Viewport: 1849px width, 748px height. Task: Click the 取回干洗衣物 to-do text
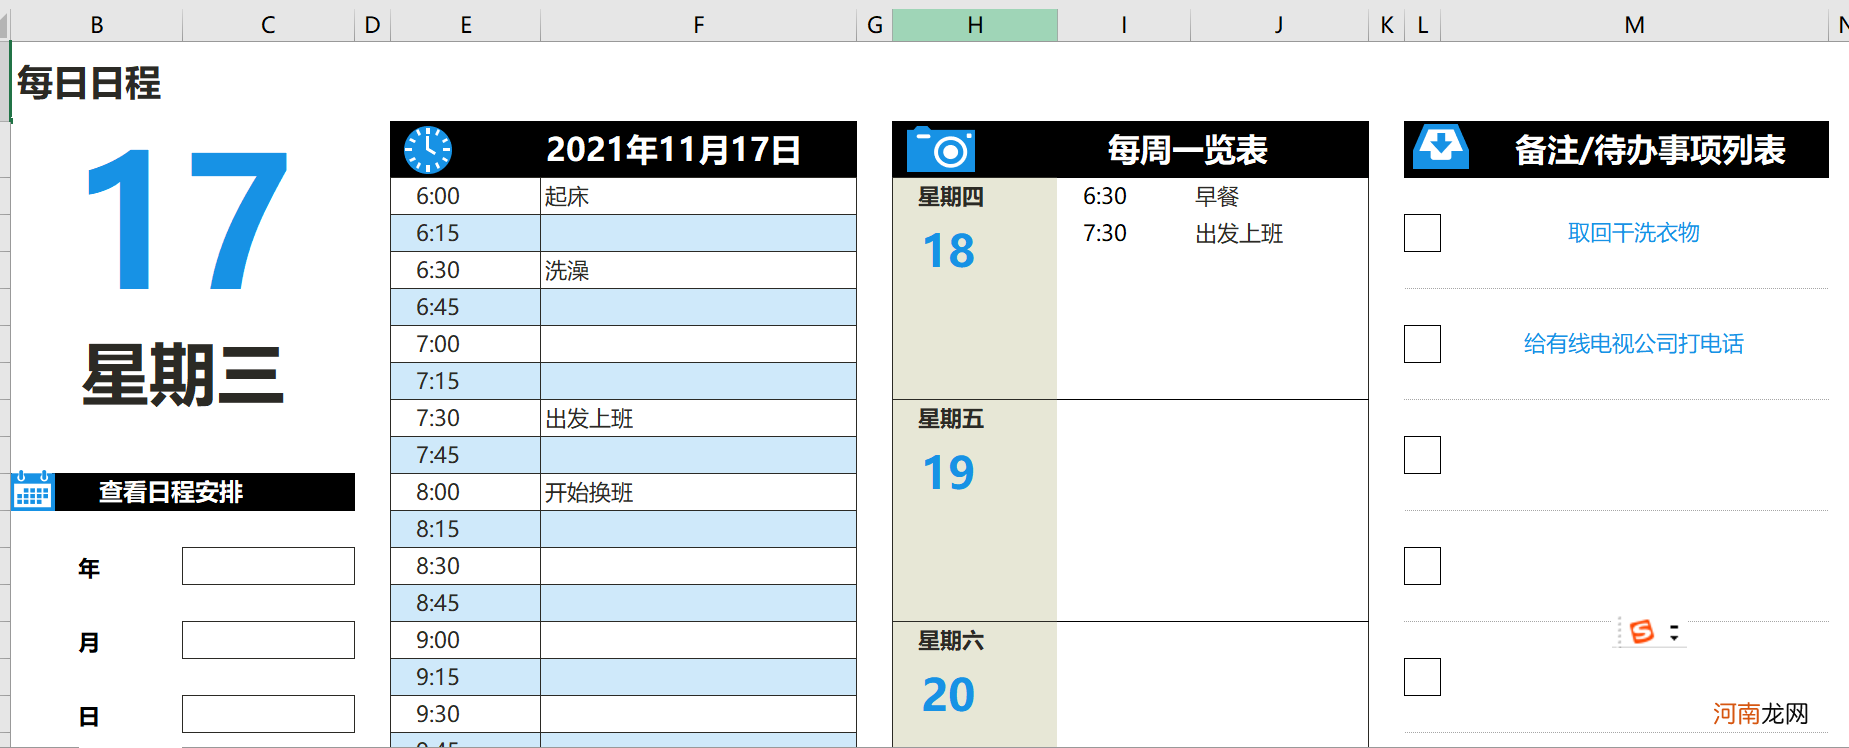coord(1634,233)
